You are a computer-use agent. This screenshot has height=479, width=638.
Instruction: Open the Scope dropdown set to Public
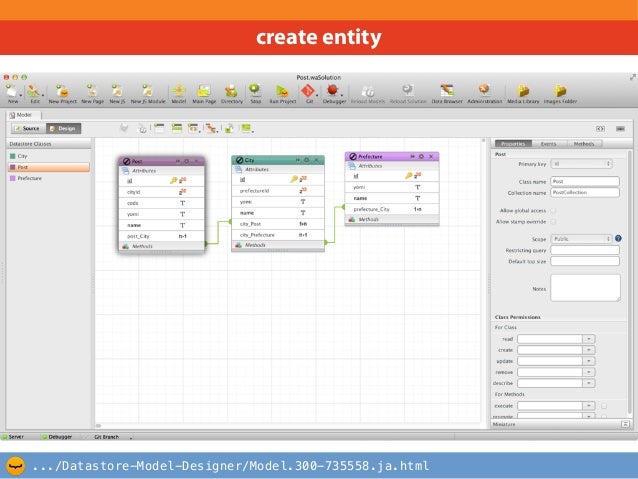coord(581,239)
